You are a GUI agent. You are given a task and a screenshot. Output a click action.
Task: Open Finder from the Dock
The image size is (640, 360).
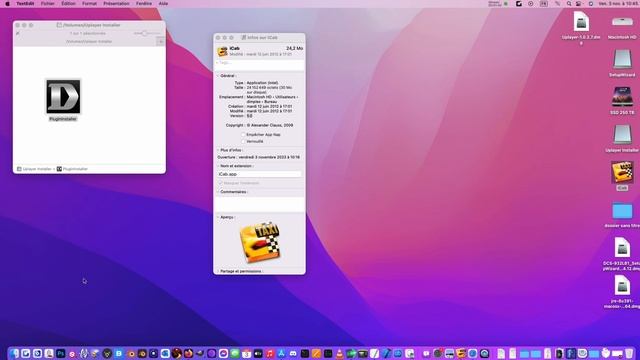click(14, 353)
